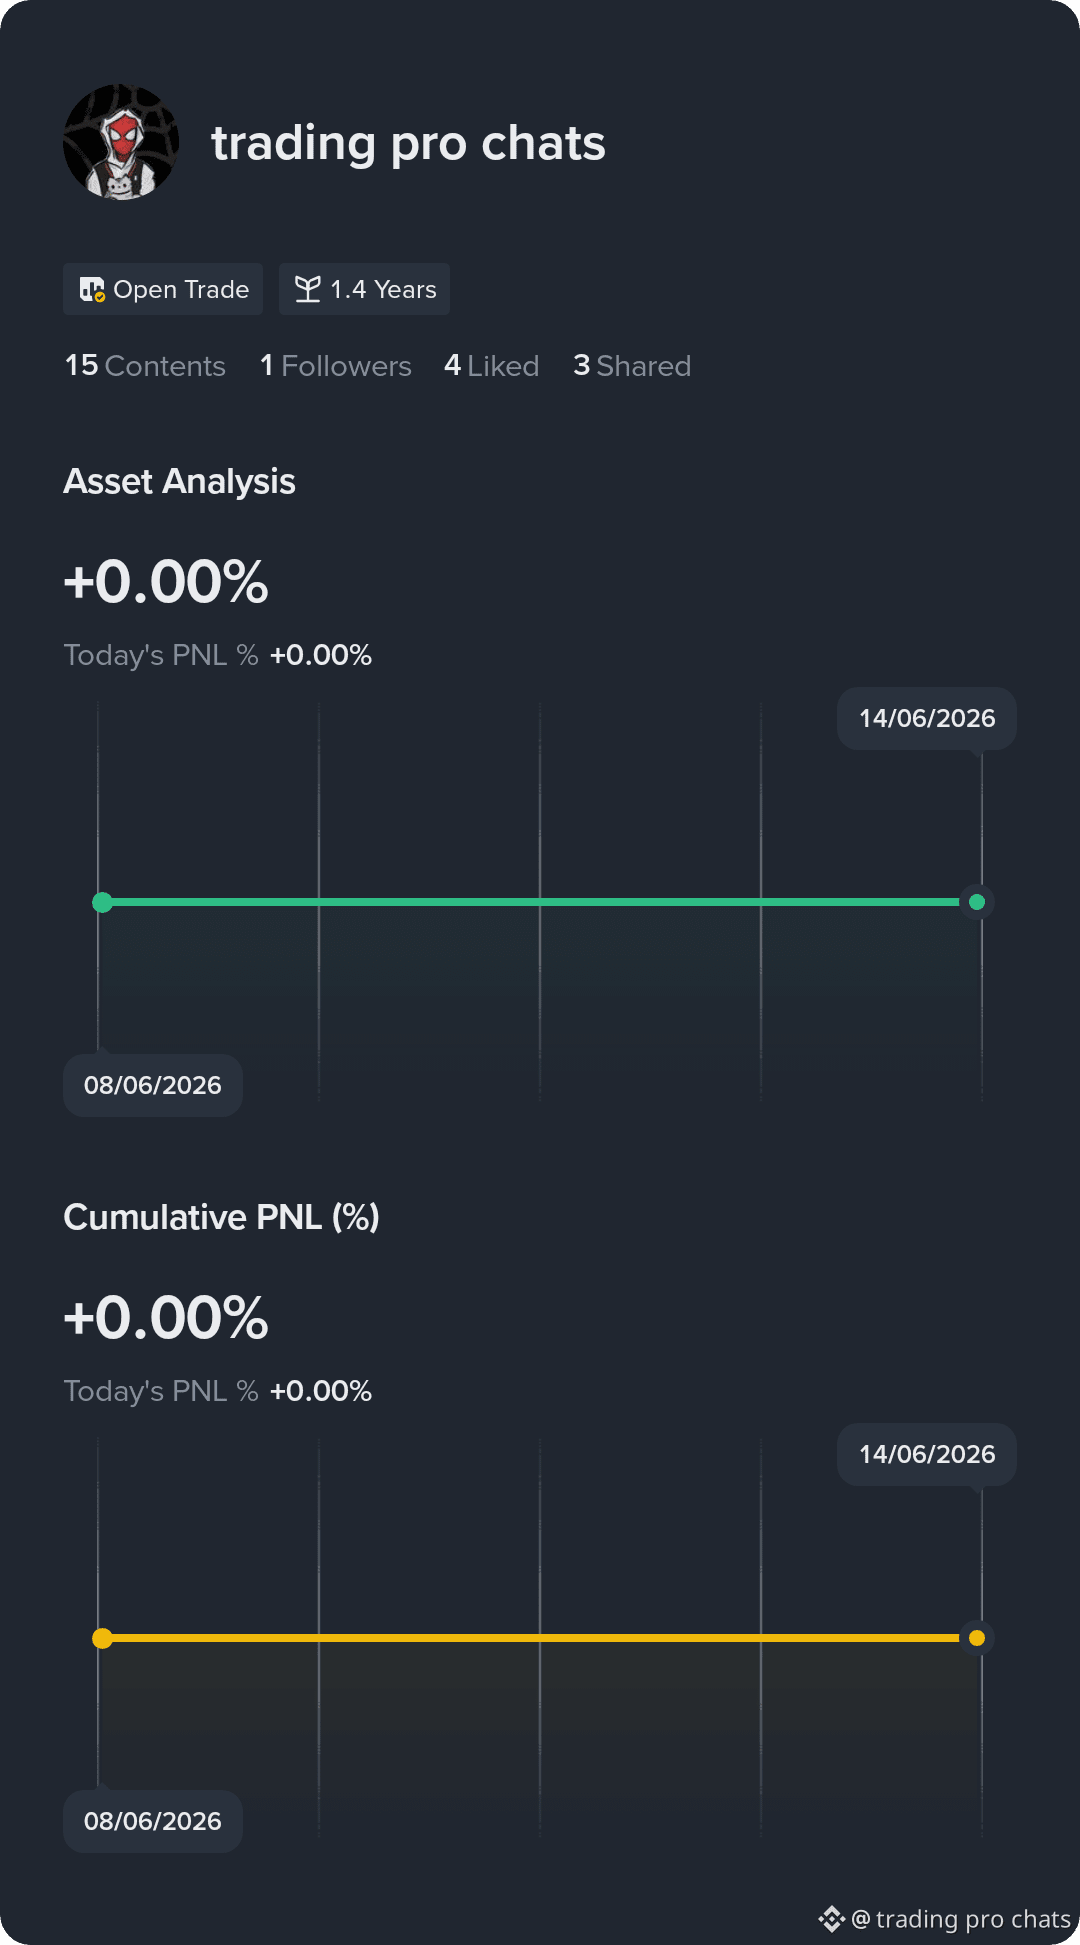Click the 08/06/2026 label on Cumulative PNL chart
The height and width of the screenshot is (1945, 1080).
(153, 1821)
